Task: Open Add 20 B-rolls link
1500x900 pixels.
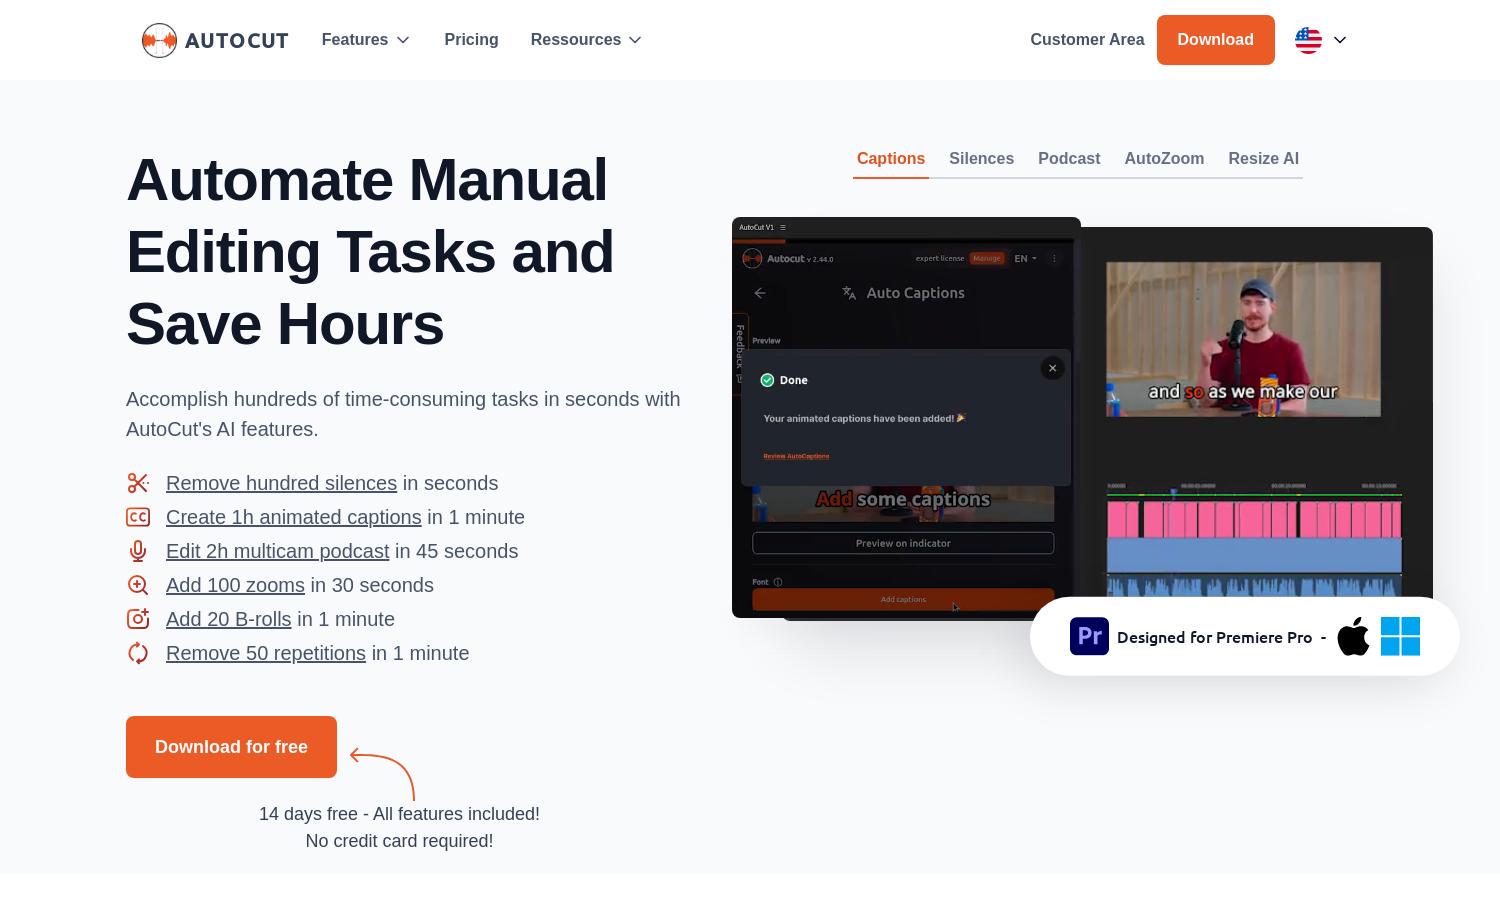Action: (x=228, y=619)
